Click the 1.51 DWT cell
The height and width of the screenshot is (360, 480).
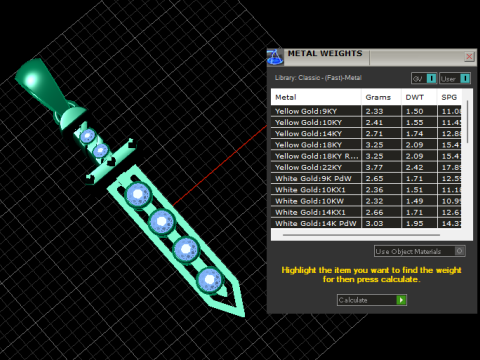click(419, 190)
